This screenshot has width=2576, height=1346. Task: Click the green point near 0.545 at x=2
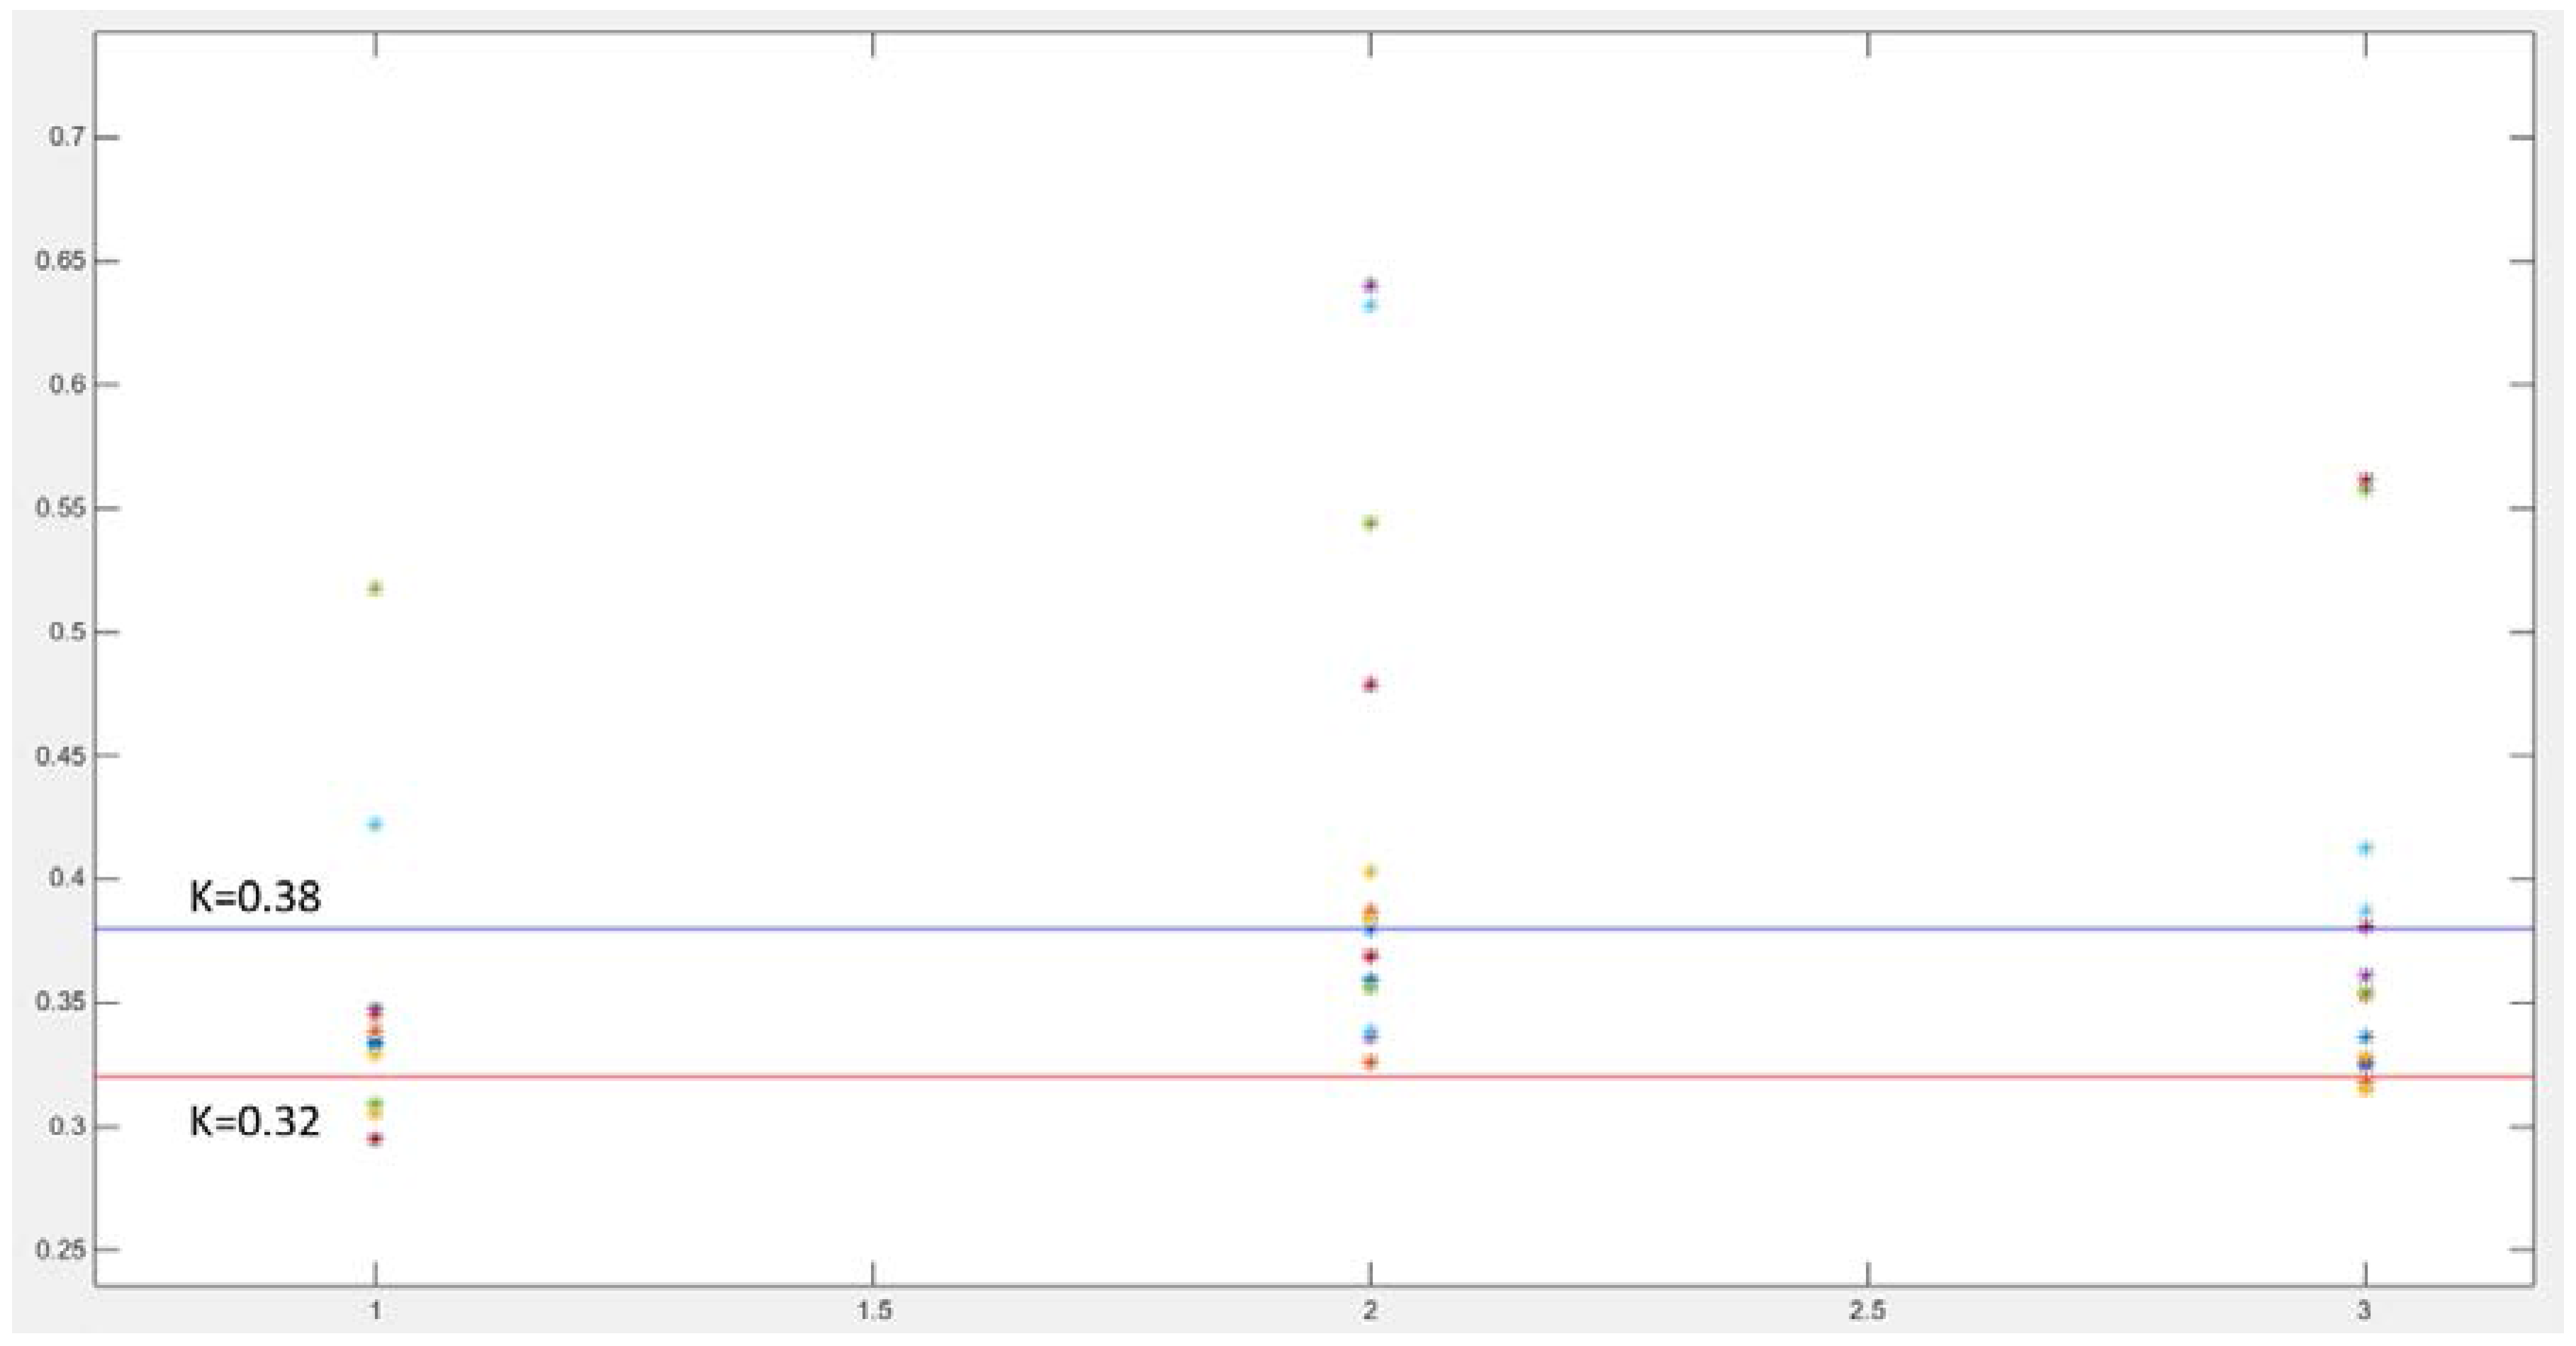coord(1371,523)
